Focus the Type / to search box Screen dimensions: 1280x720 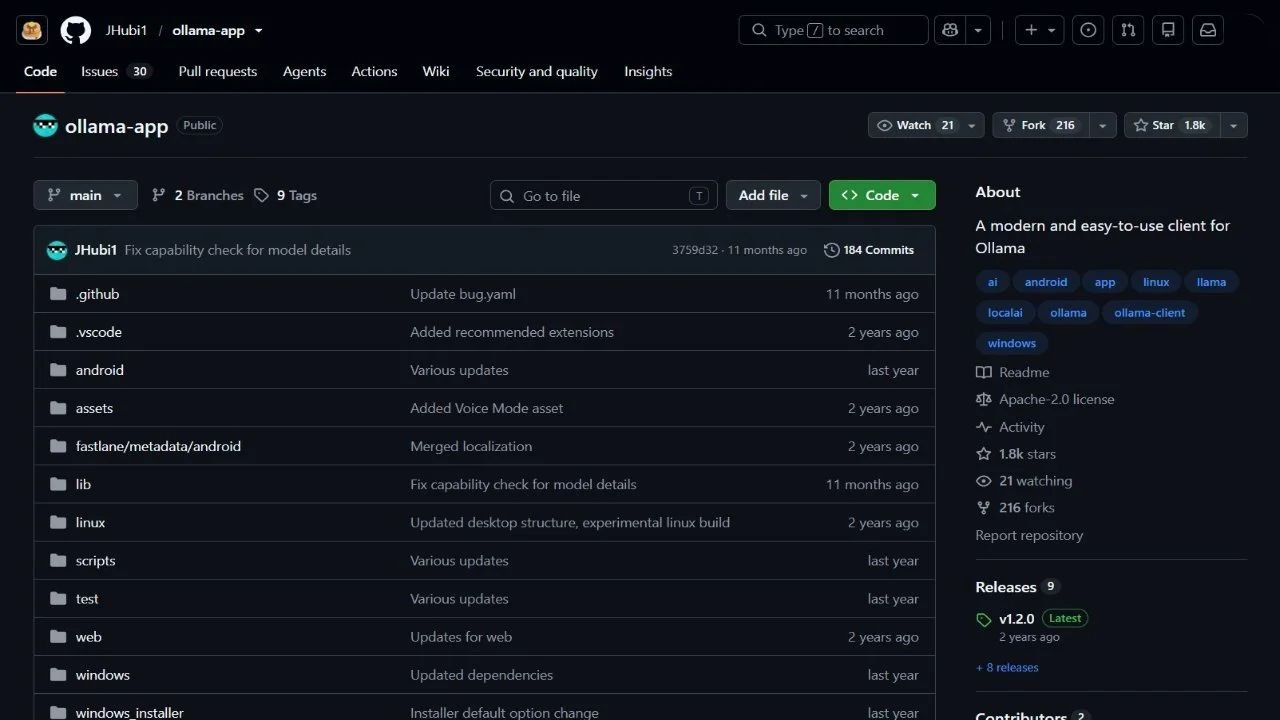pos(834,30)
